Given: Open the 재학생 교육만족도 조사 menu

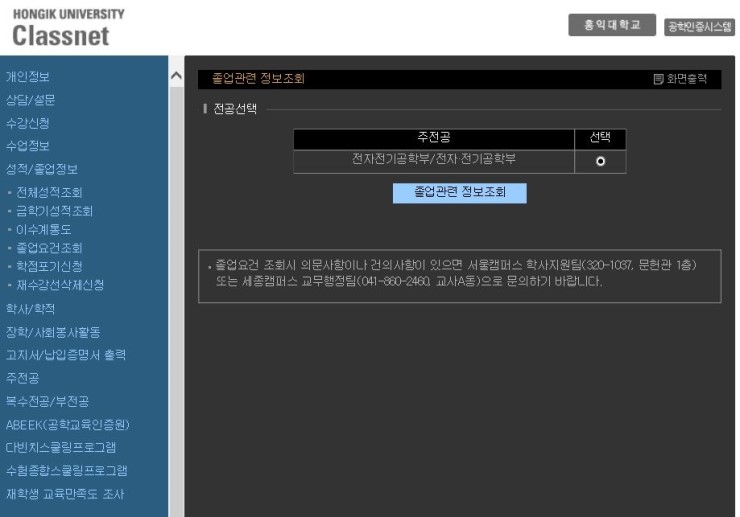Looking at the screenshot, I should (x=65, y=494).
